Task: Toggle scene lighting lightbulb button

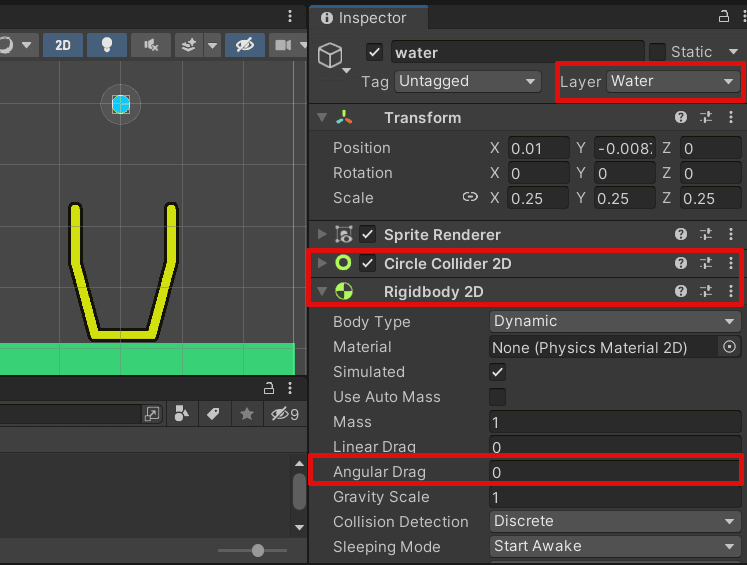Action: (x=107, y=45)
